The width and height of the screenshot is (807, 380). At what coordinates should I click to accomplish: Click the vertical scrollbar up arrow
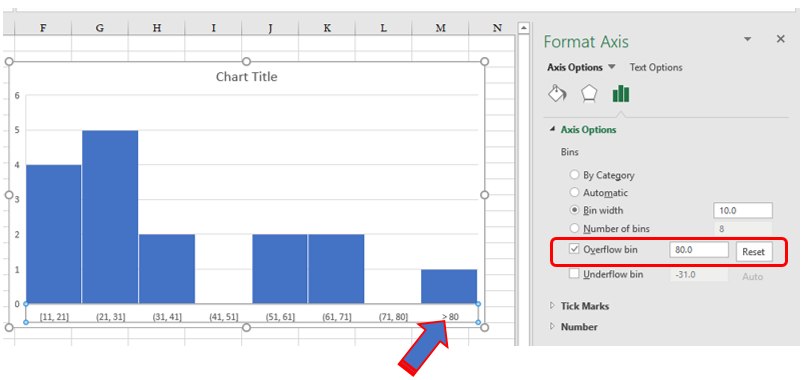coord(523,28)
